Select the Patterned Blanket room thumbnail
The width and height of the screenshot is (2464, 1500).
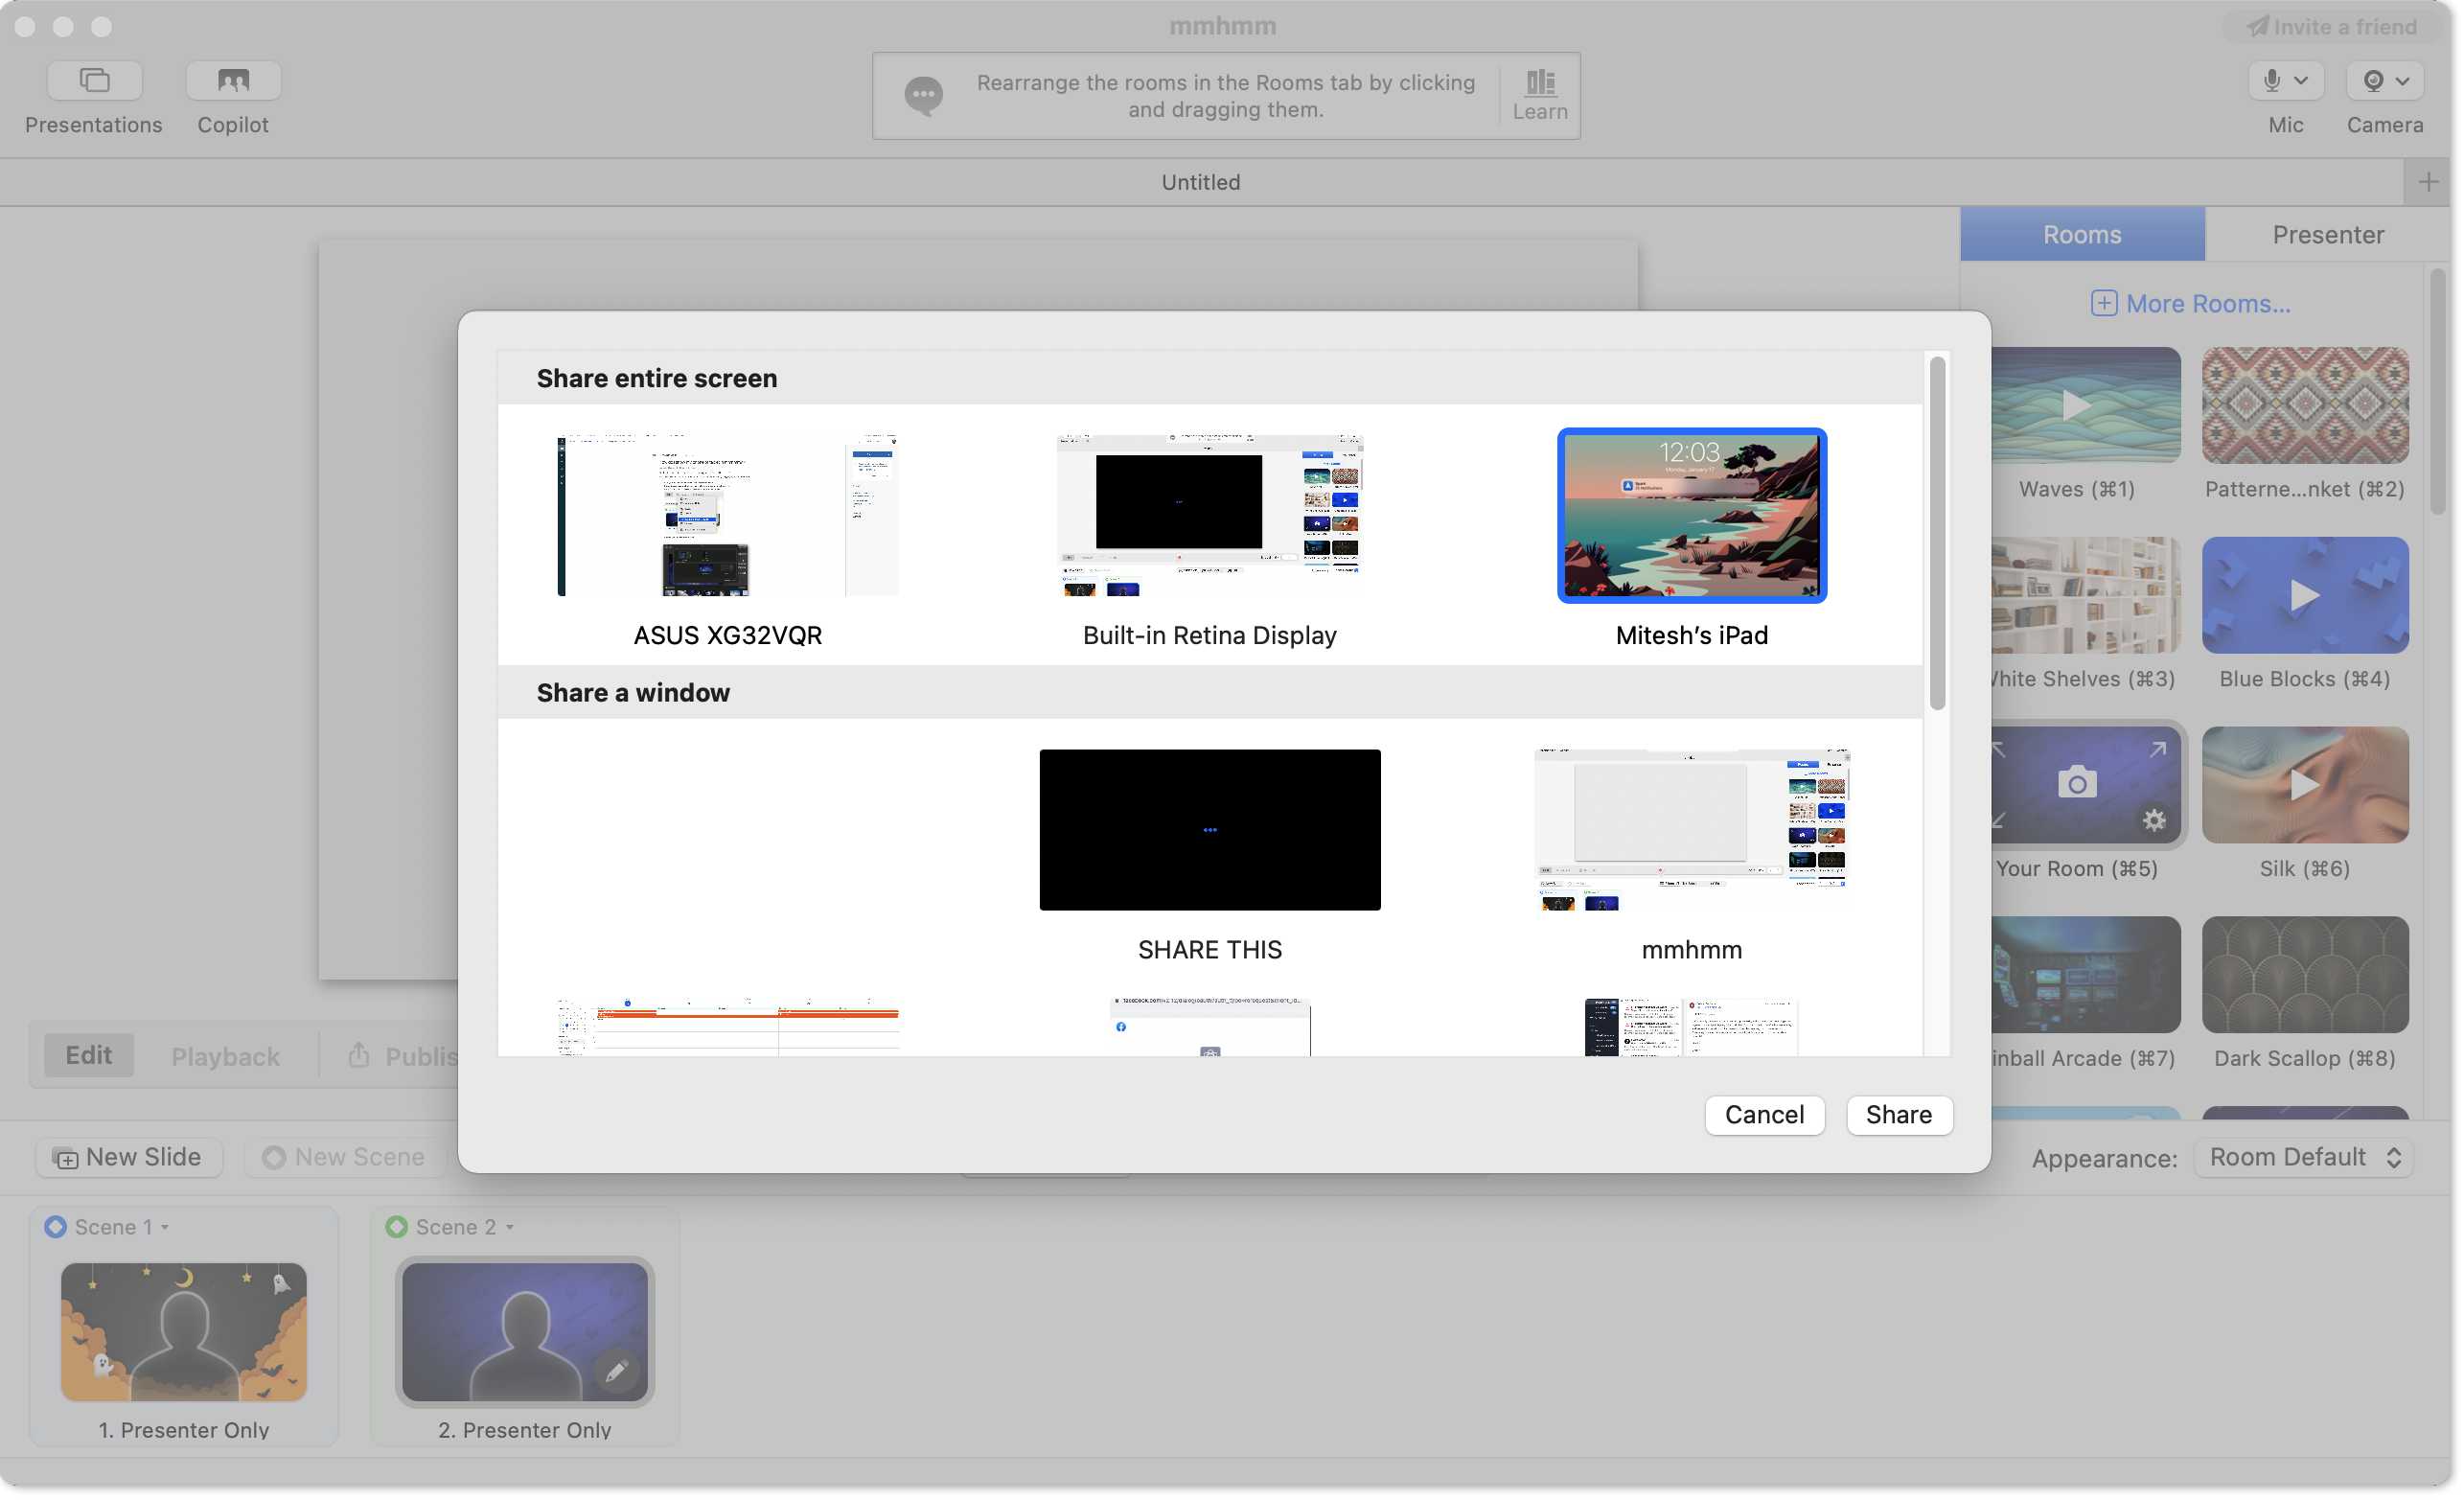point(2305,405)
